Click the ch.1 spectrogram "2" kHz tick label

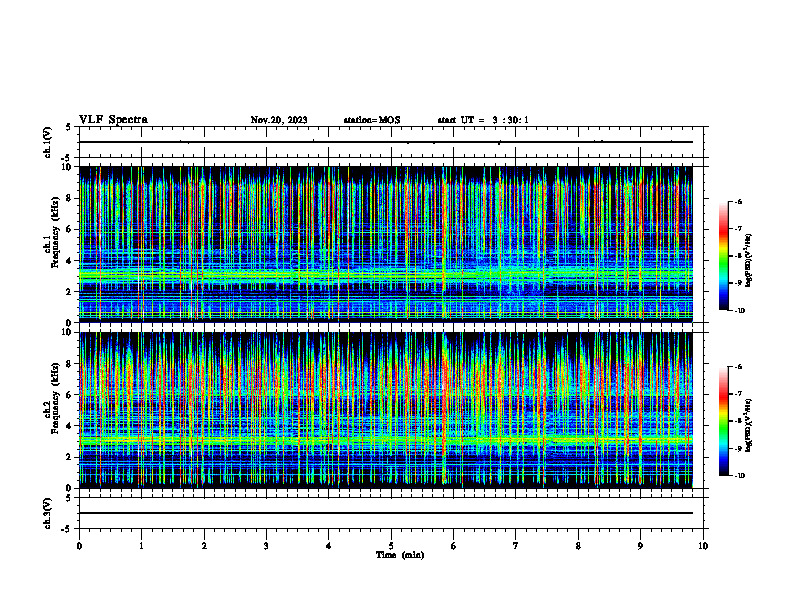click(x=70, y=292)
